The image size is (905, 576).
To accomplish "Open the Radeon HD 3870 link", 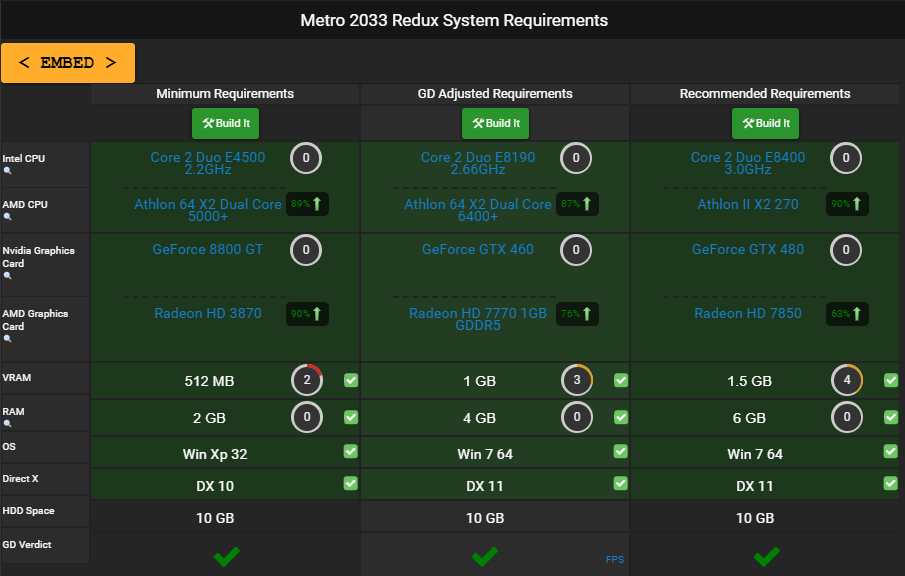I will (x=208, y=313).
